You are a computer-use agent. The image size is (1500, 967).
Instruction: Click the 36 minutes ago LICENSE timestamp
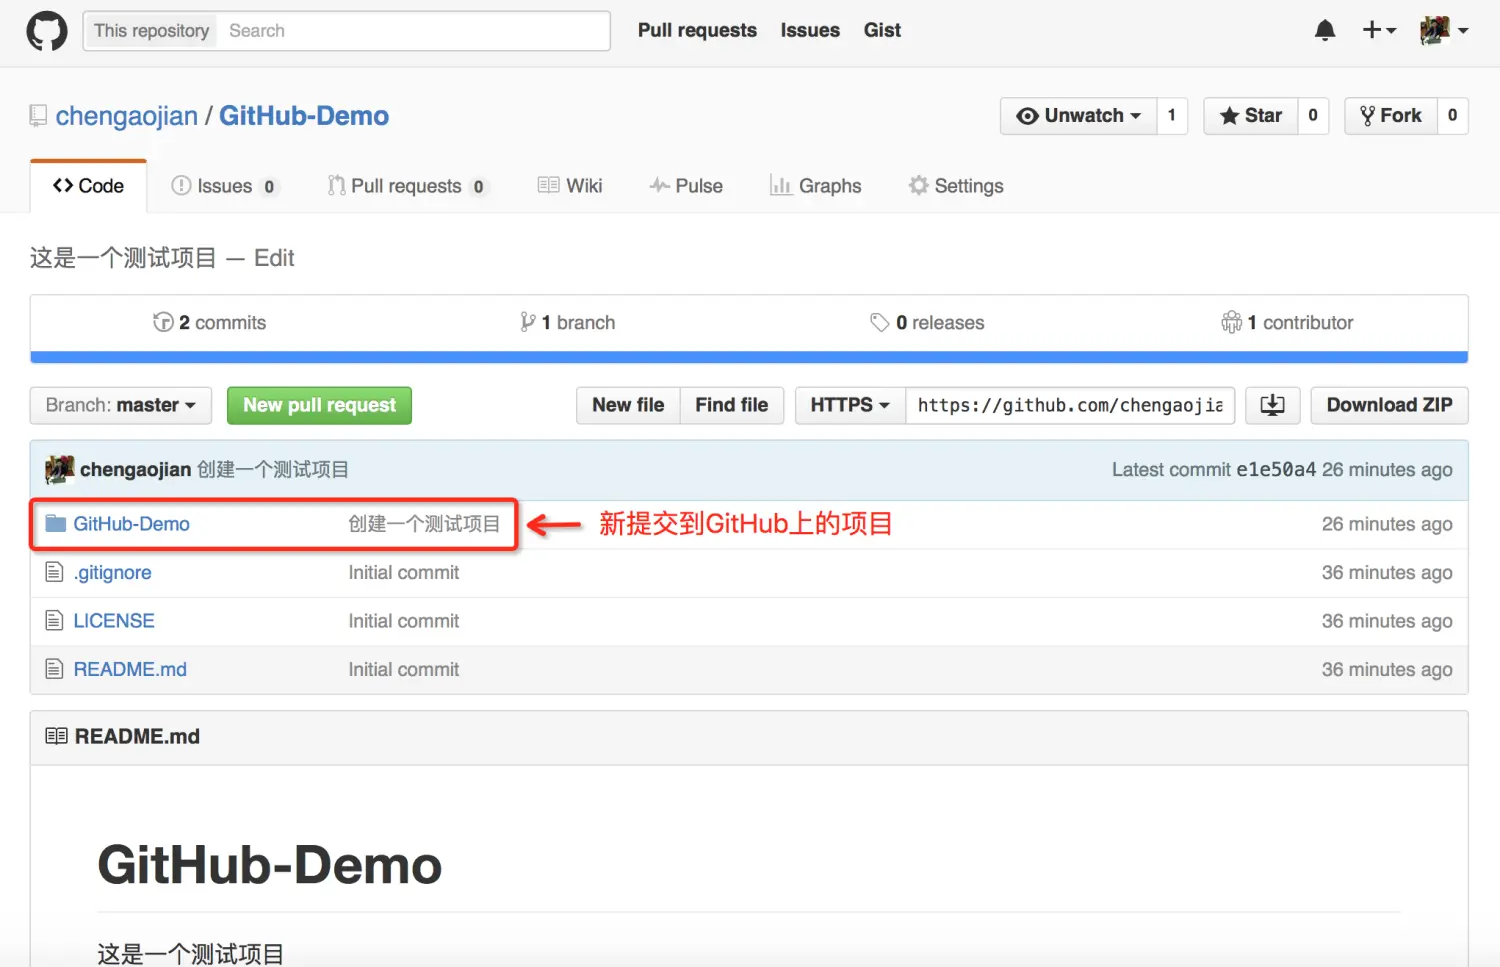point(1387,621)
